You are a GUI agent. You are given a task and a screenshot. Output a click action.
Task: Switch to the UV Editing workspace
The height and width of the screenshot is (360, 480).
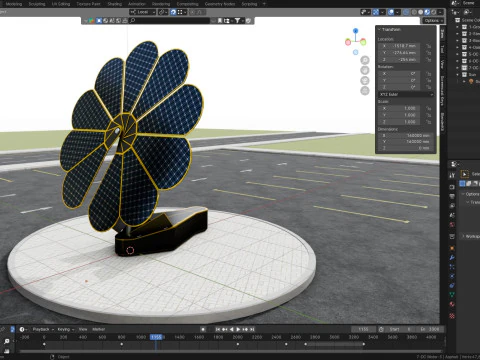pos(61,4)
